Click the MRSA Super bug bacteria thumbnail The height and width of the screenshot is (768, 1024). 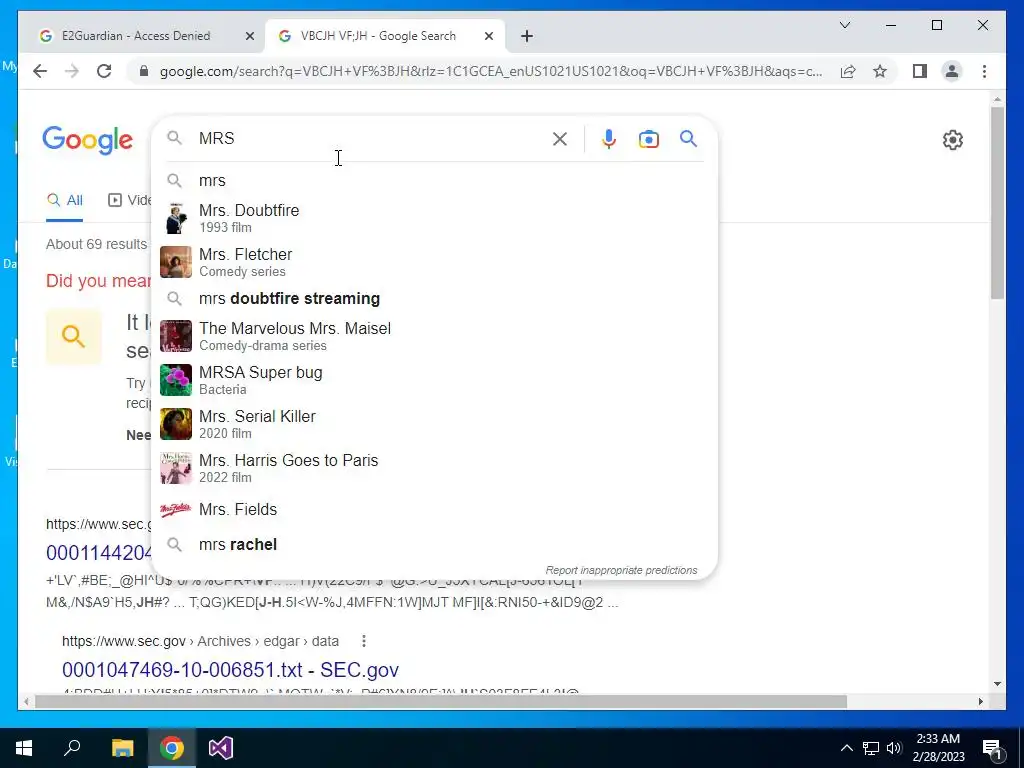(176, 380)
